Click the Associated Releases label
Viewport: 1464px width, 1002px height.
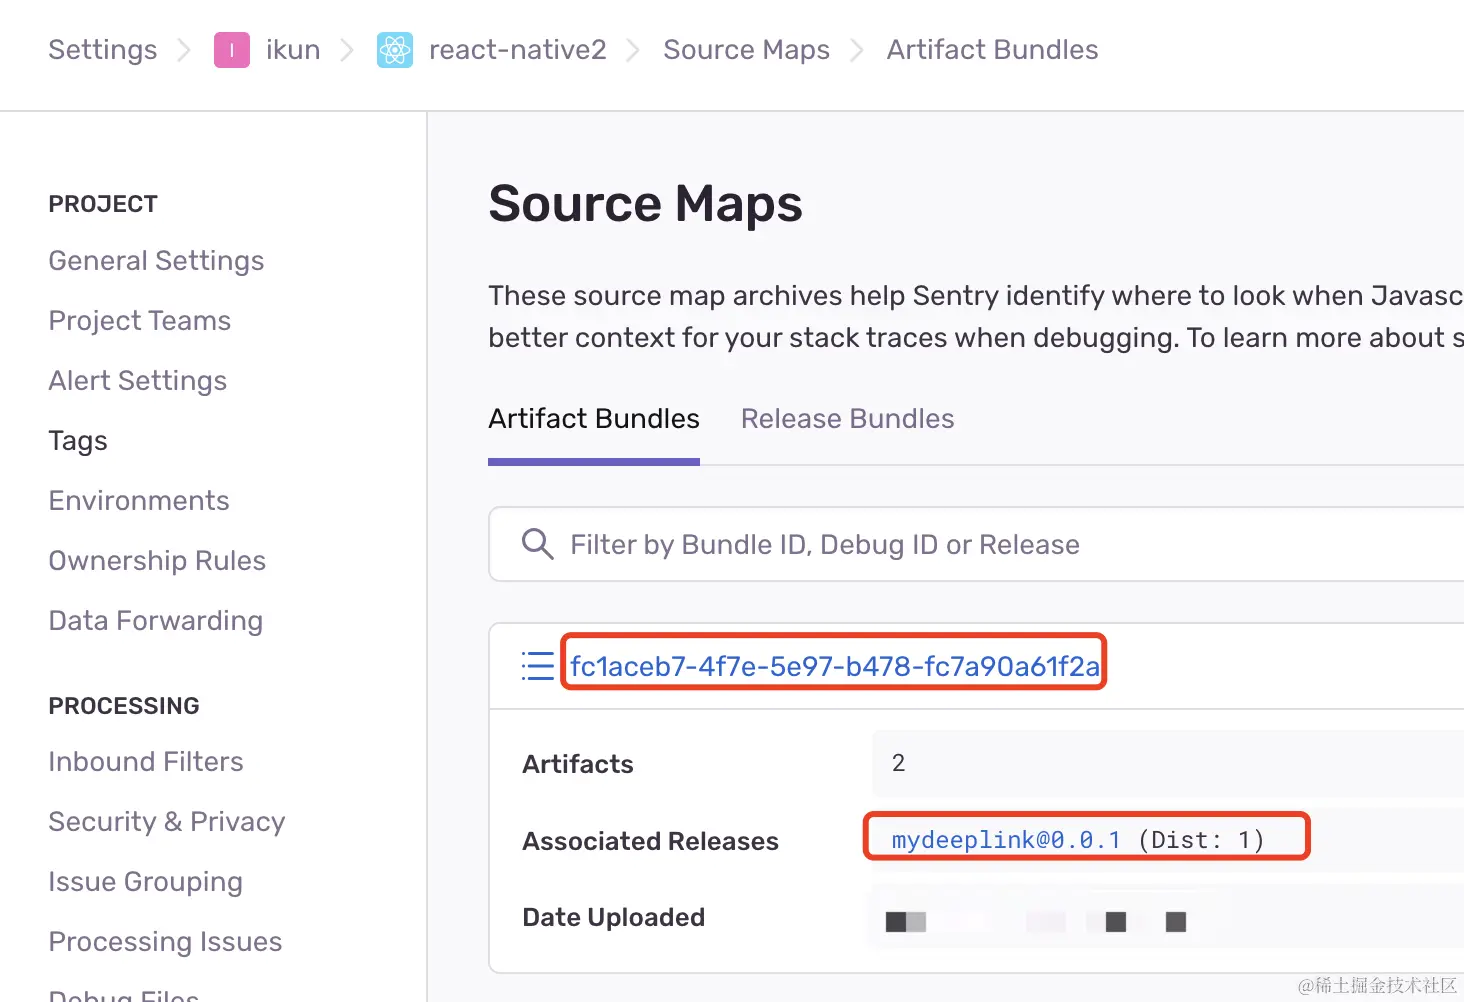coord(650,841)
